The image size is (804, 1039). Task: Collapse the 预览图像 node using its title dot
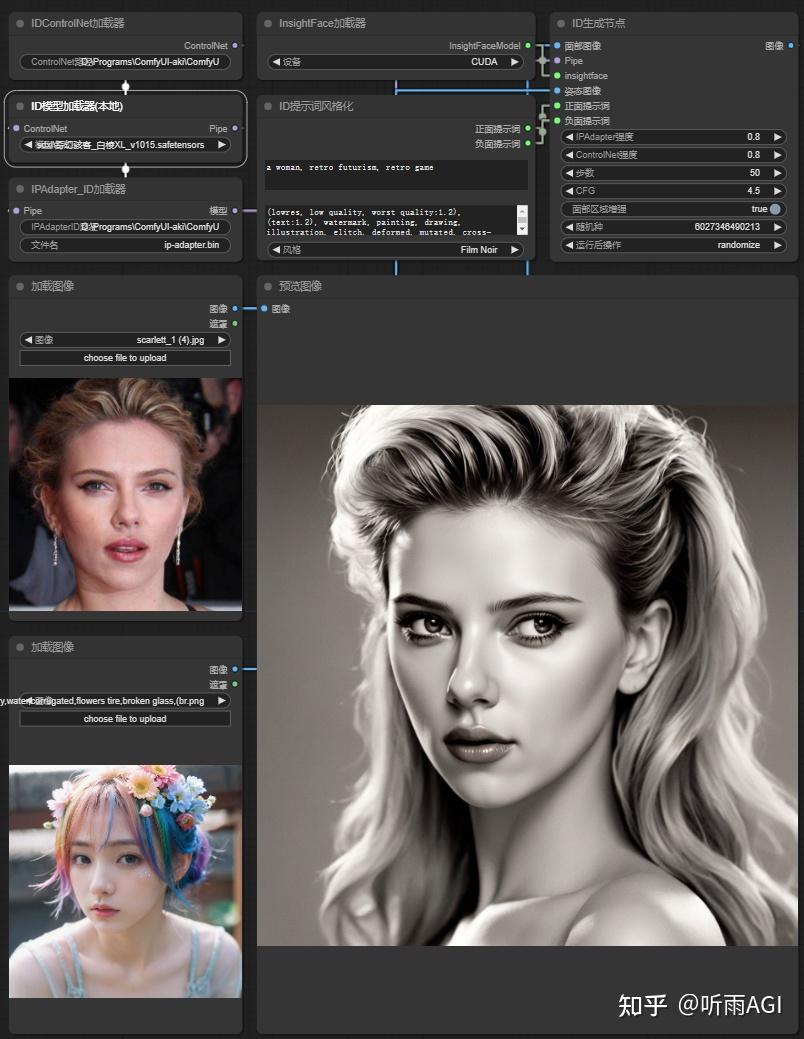[268, 286]
